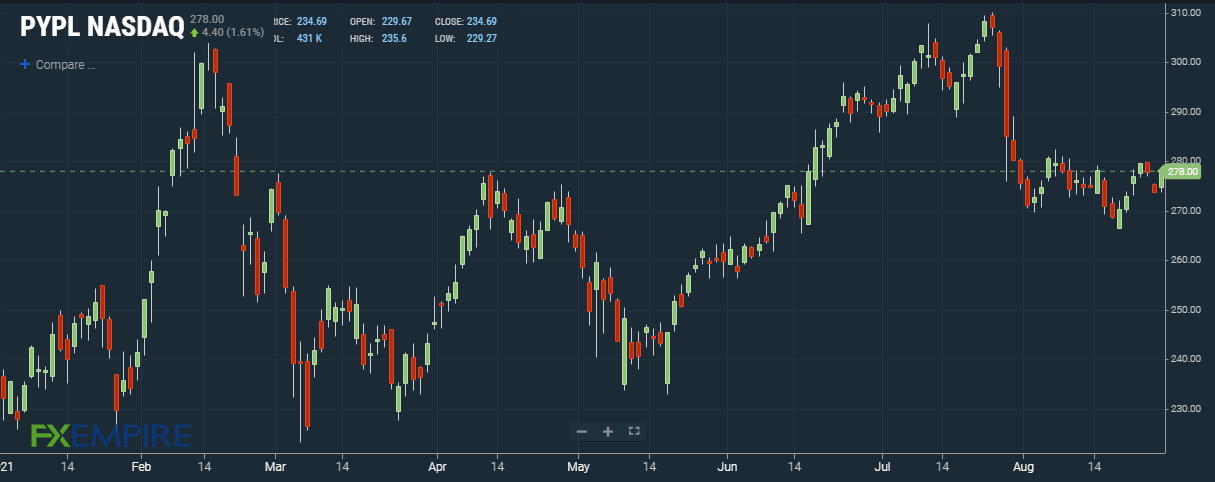
Task: Click the Jun label on time axis
Action: [728, 466]
